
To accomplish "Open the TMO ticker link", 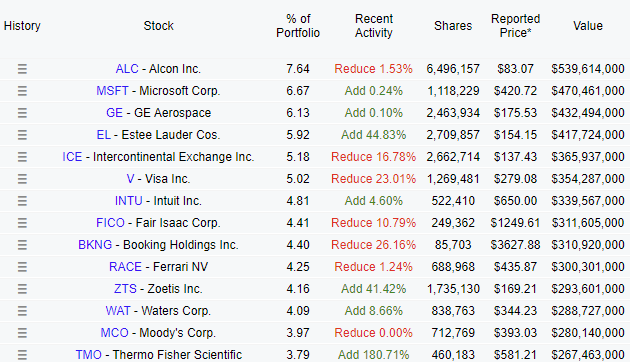I will click(x=89, y=355).
